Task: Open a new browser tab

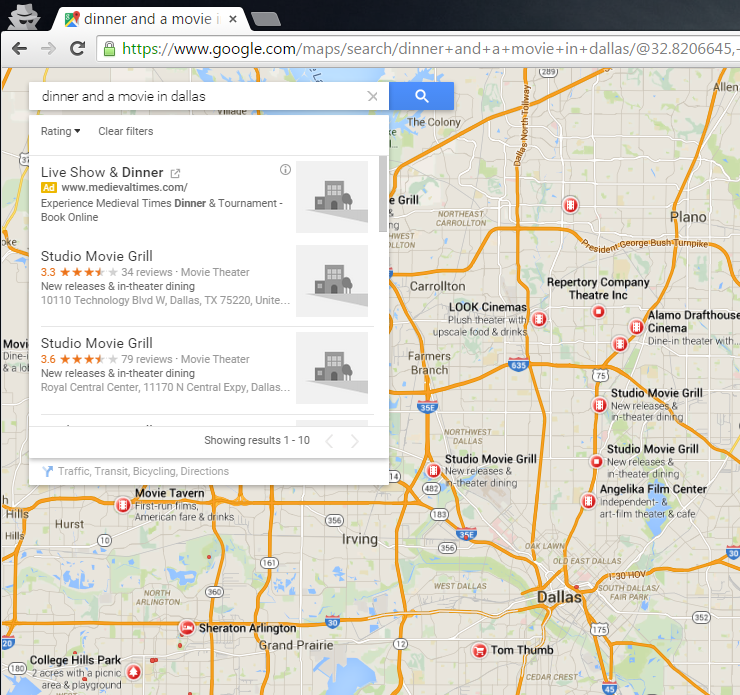Action: pyautogui.click(x=264, y=19)
